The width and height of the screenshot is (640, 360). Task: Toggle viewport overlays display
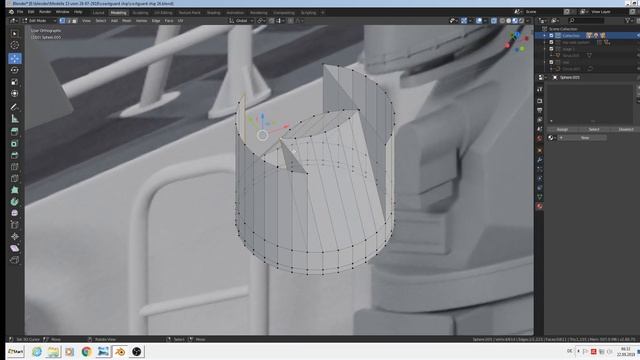click(479, 20)
